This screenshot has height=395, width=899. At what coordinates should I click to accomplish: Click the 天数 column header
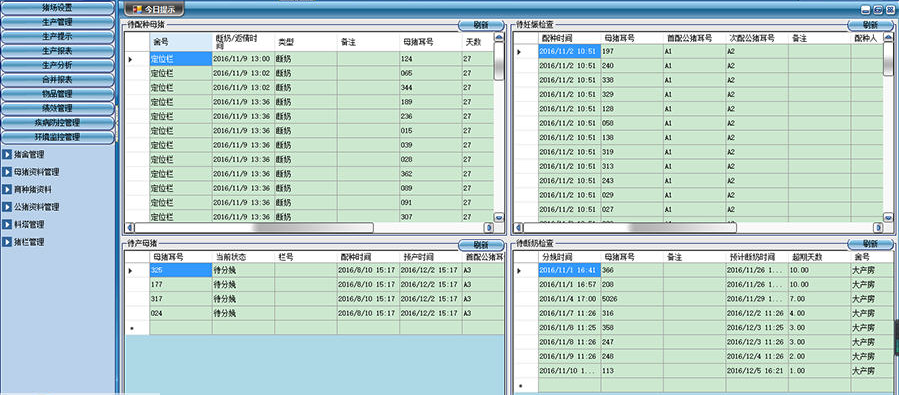coord(478,42)
